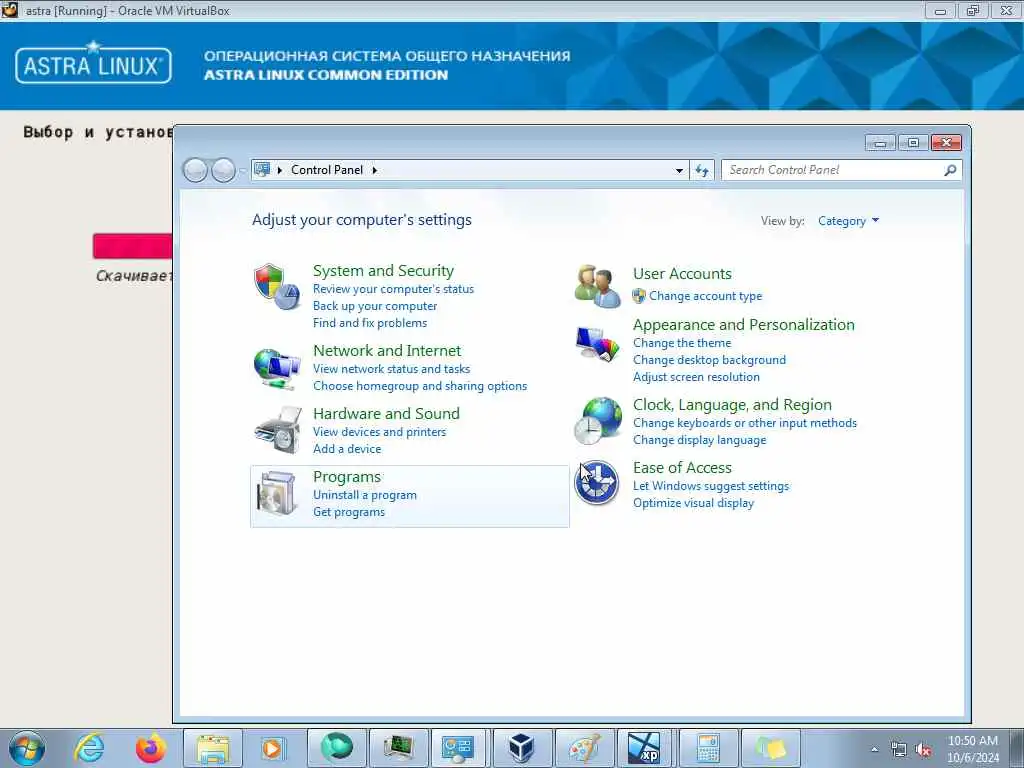Click Choose homegroup and sharing options
This screenshot has height=768, width=1024.
(420, 386)
